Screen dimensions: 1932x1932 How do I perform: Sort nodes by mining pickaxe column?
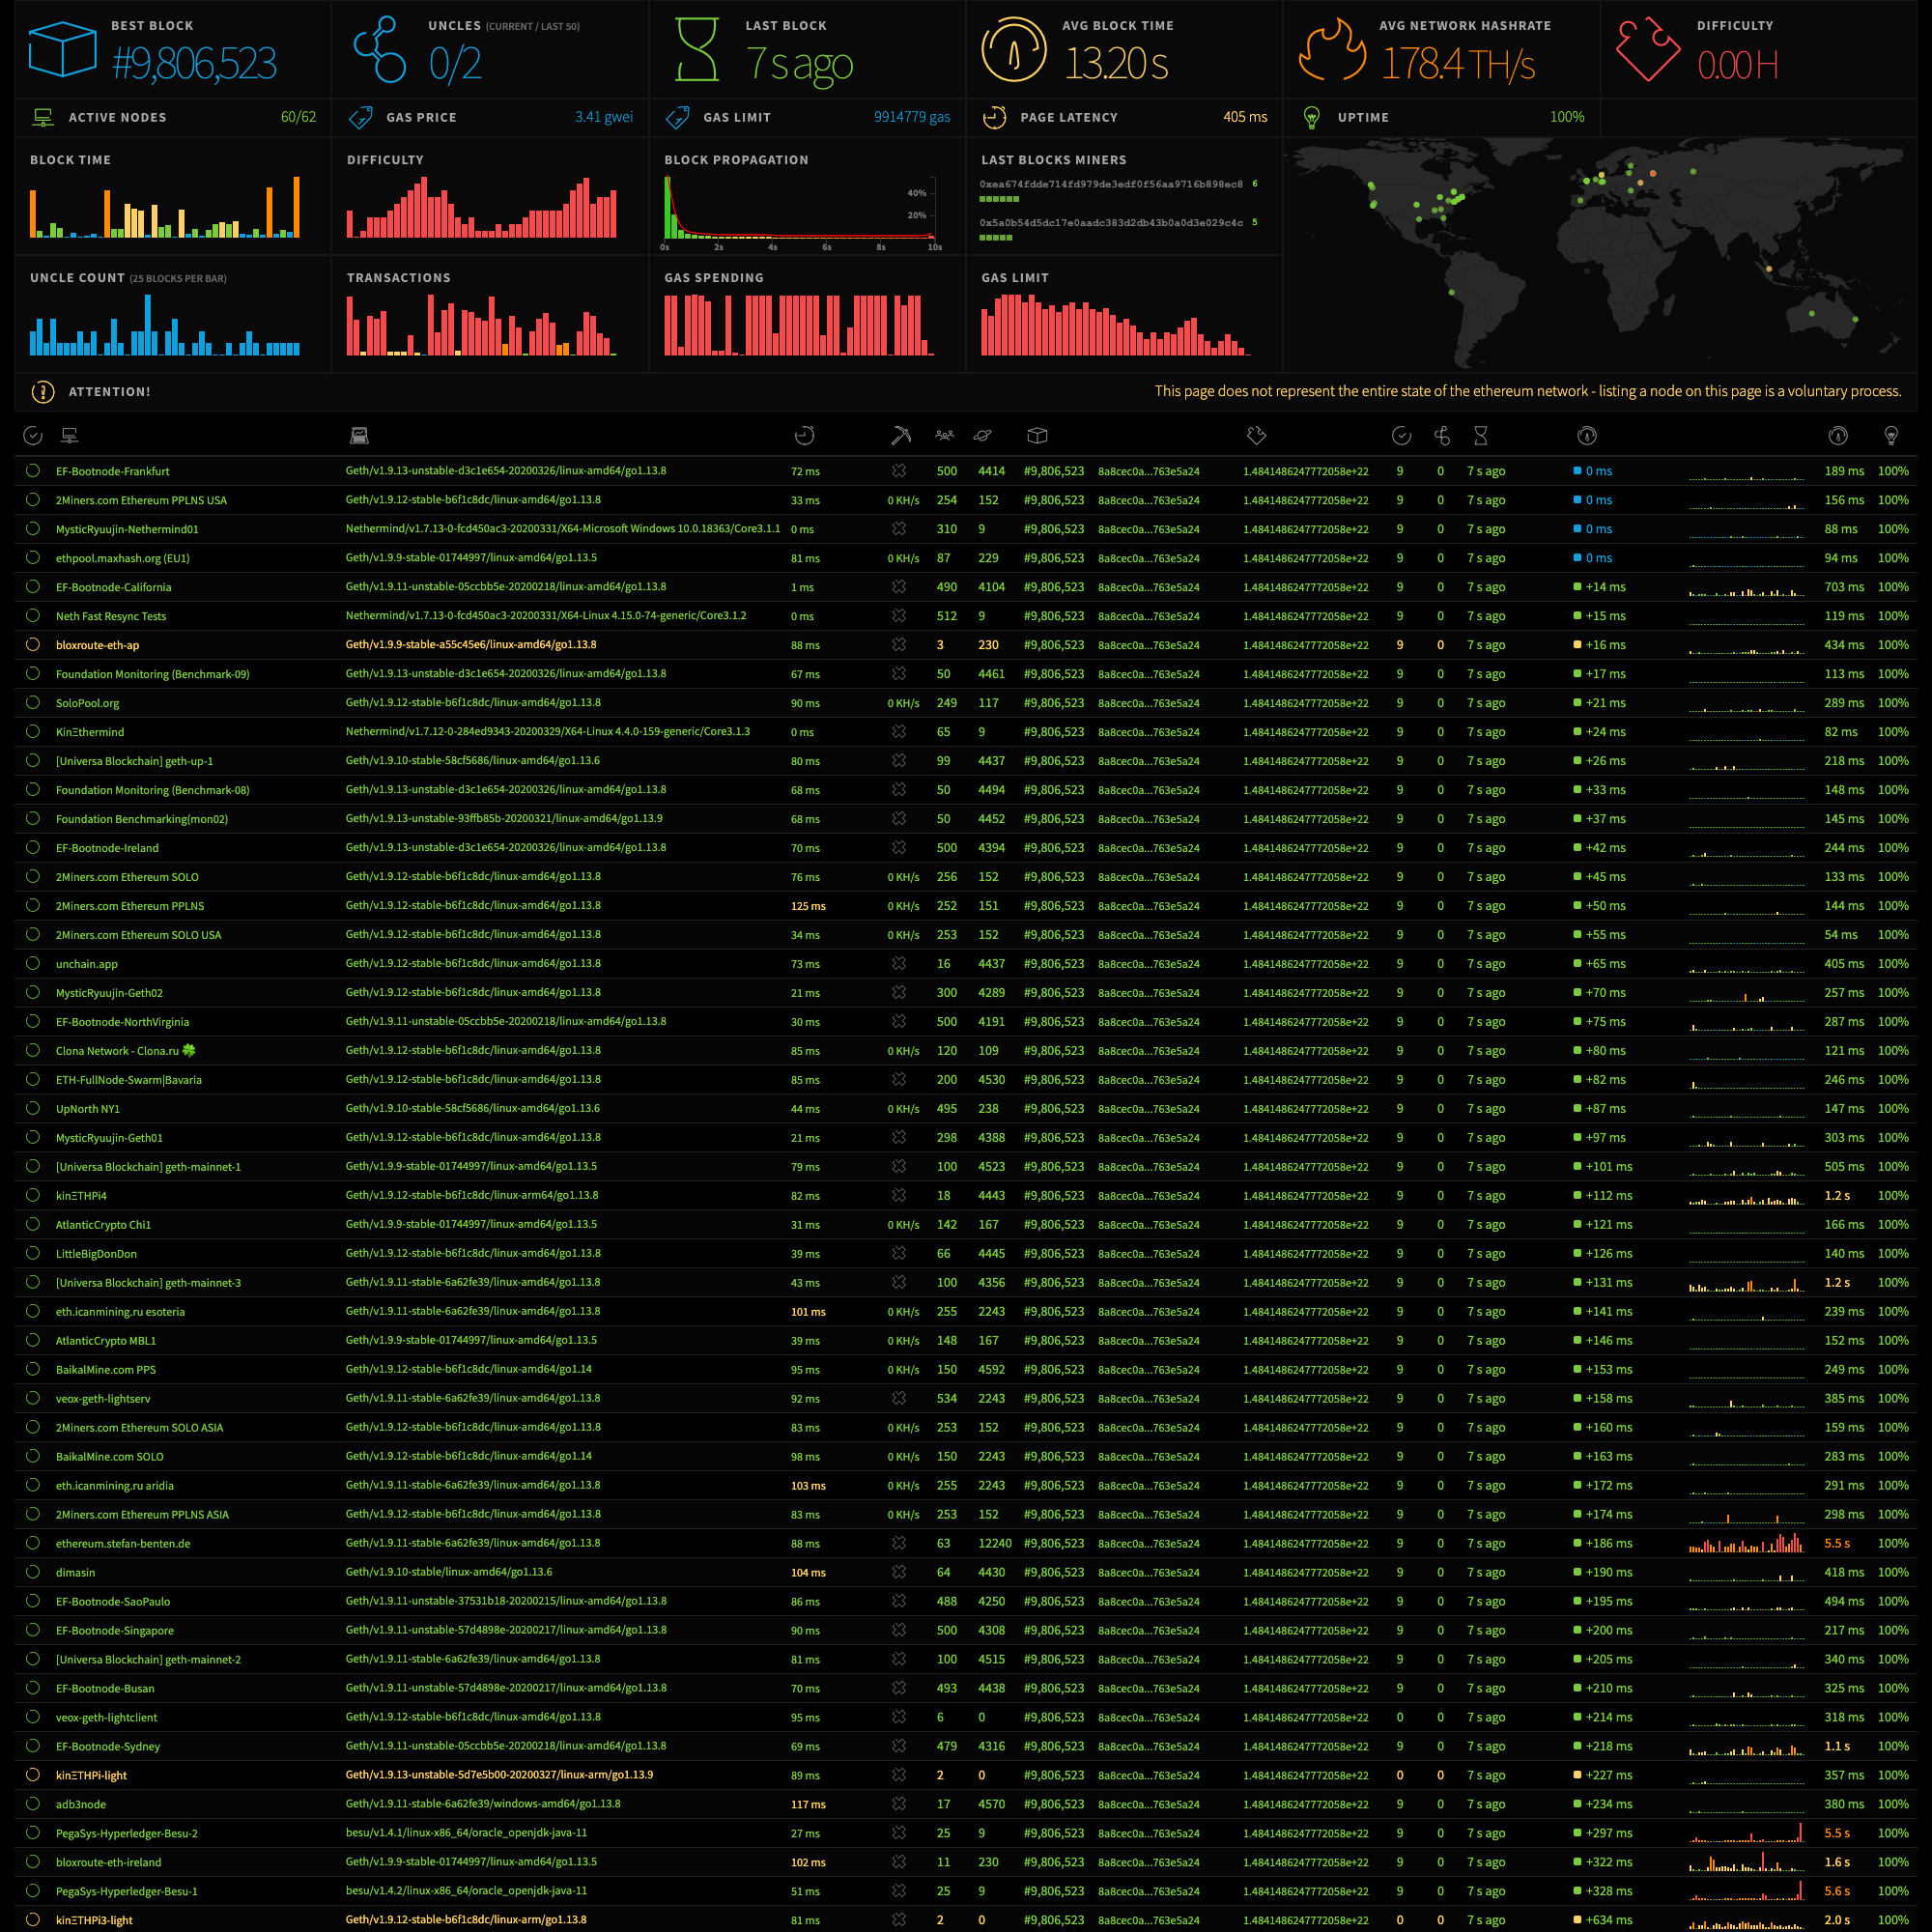point(900,435)
